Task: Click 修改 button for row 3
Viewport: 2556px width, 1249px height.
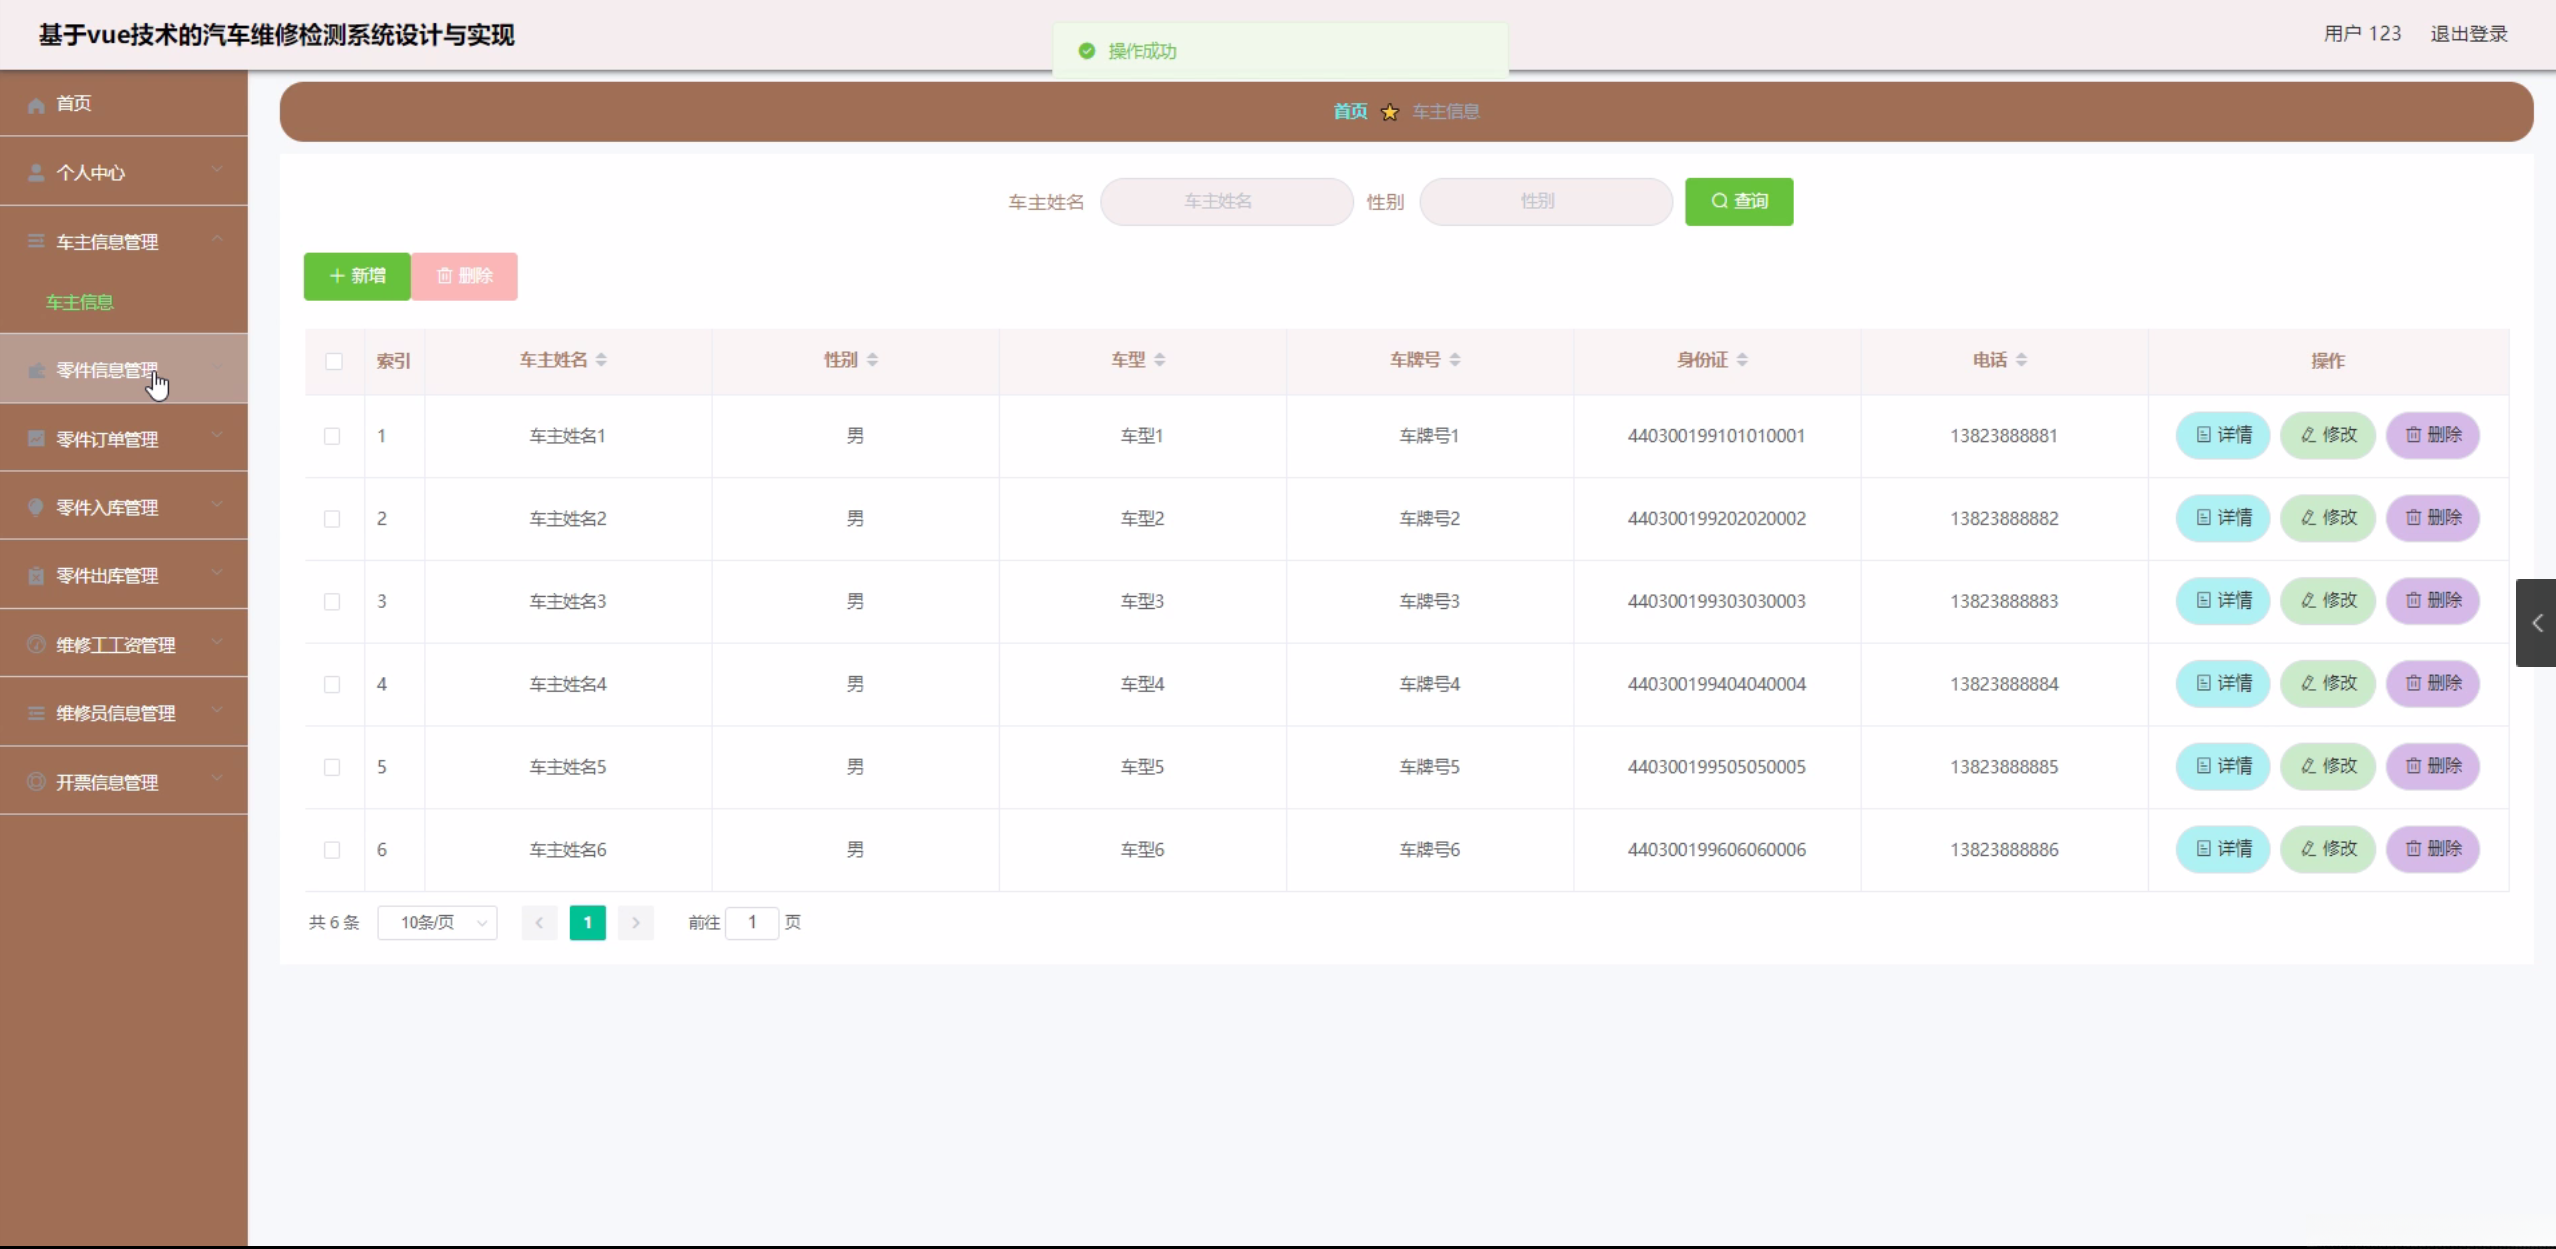Action: pos(2327,601)
